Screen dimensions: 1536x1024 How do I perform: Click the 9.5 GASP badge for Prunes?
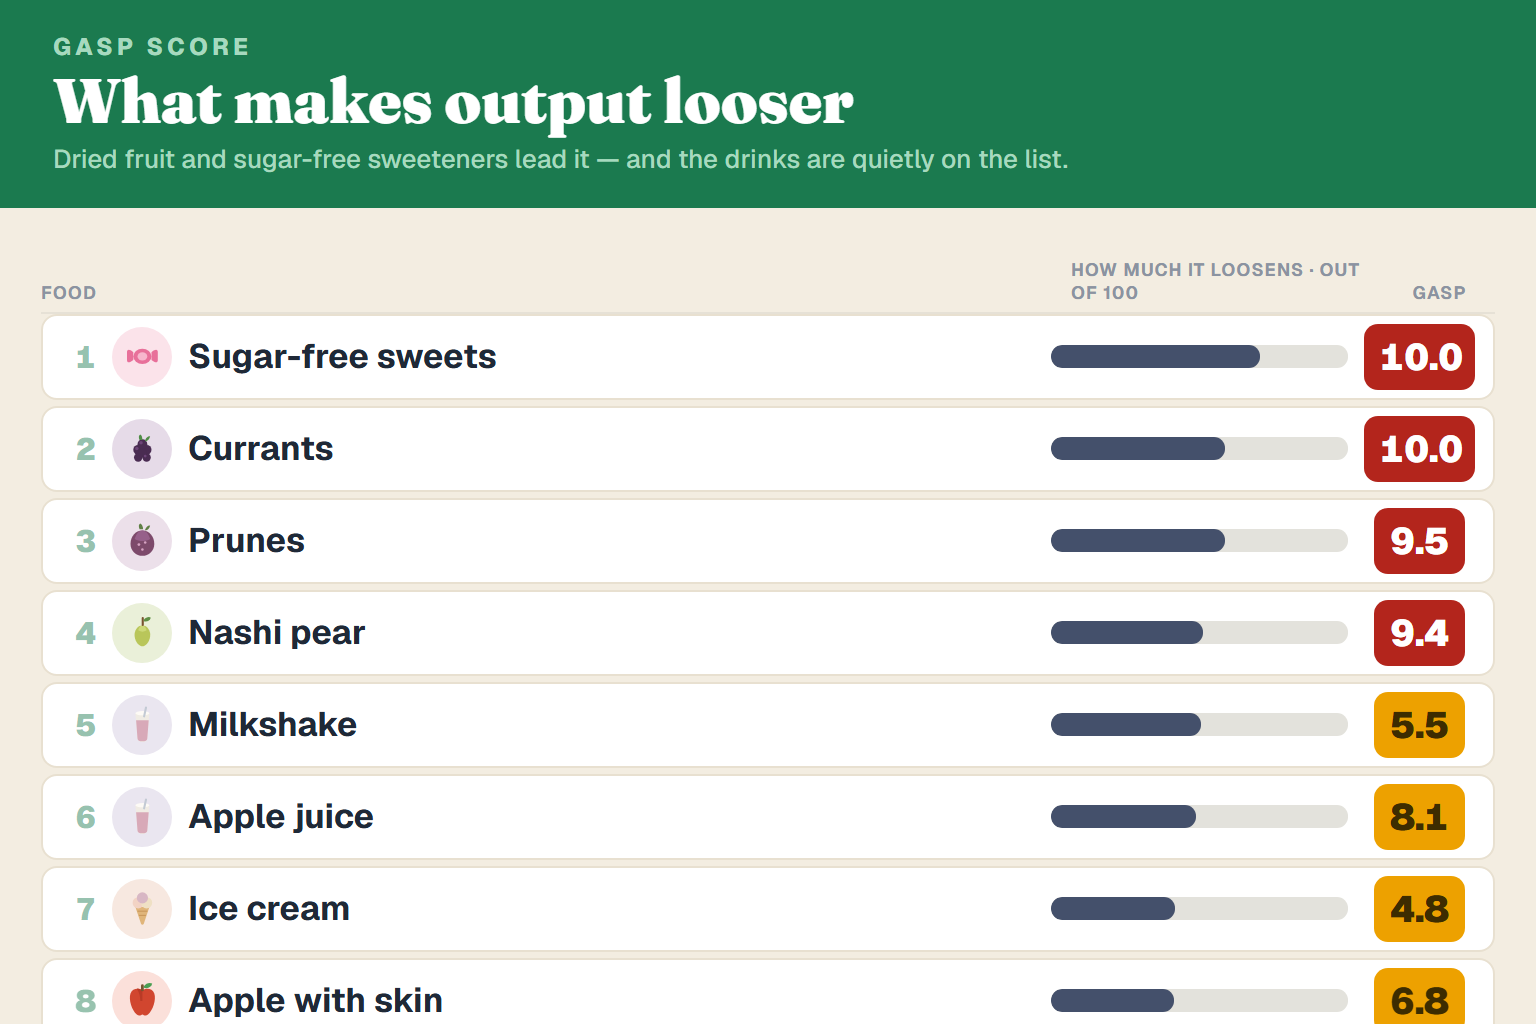point(1419,541)
